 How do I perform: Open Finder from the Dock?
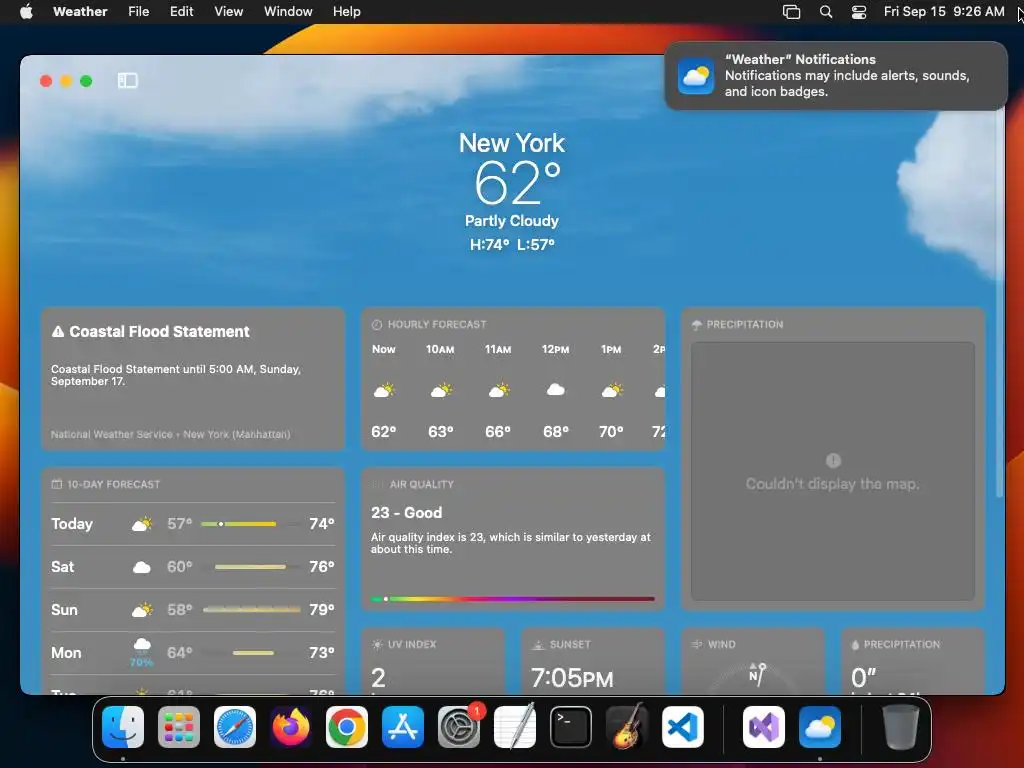click(123, 727)
